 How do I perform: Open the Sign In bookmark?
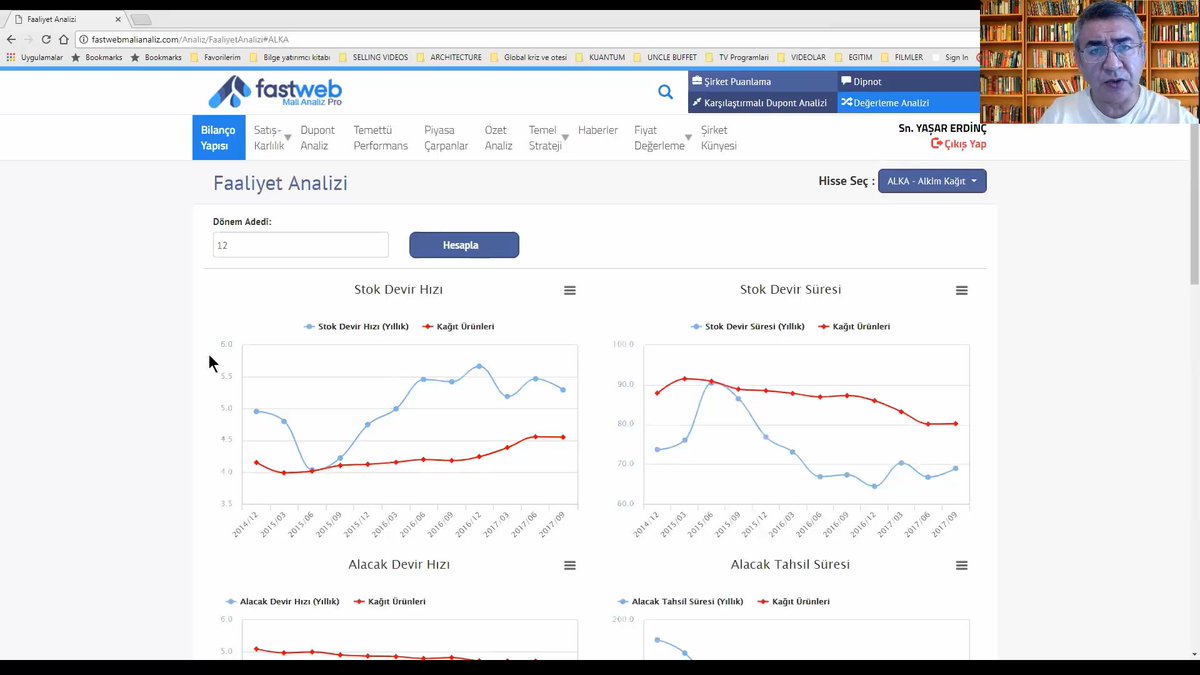(x=950, y=57)
